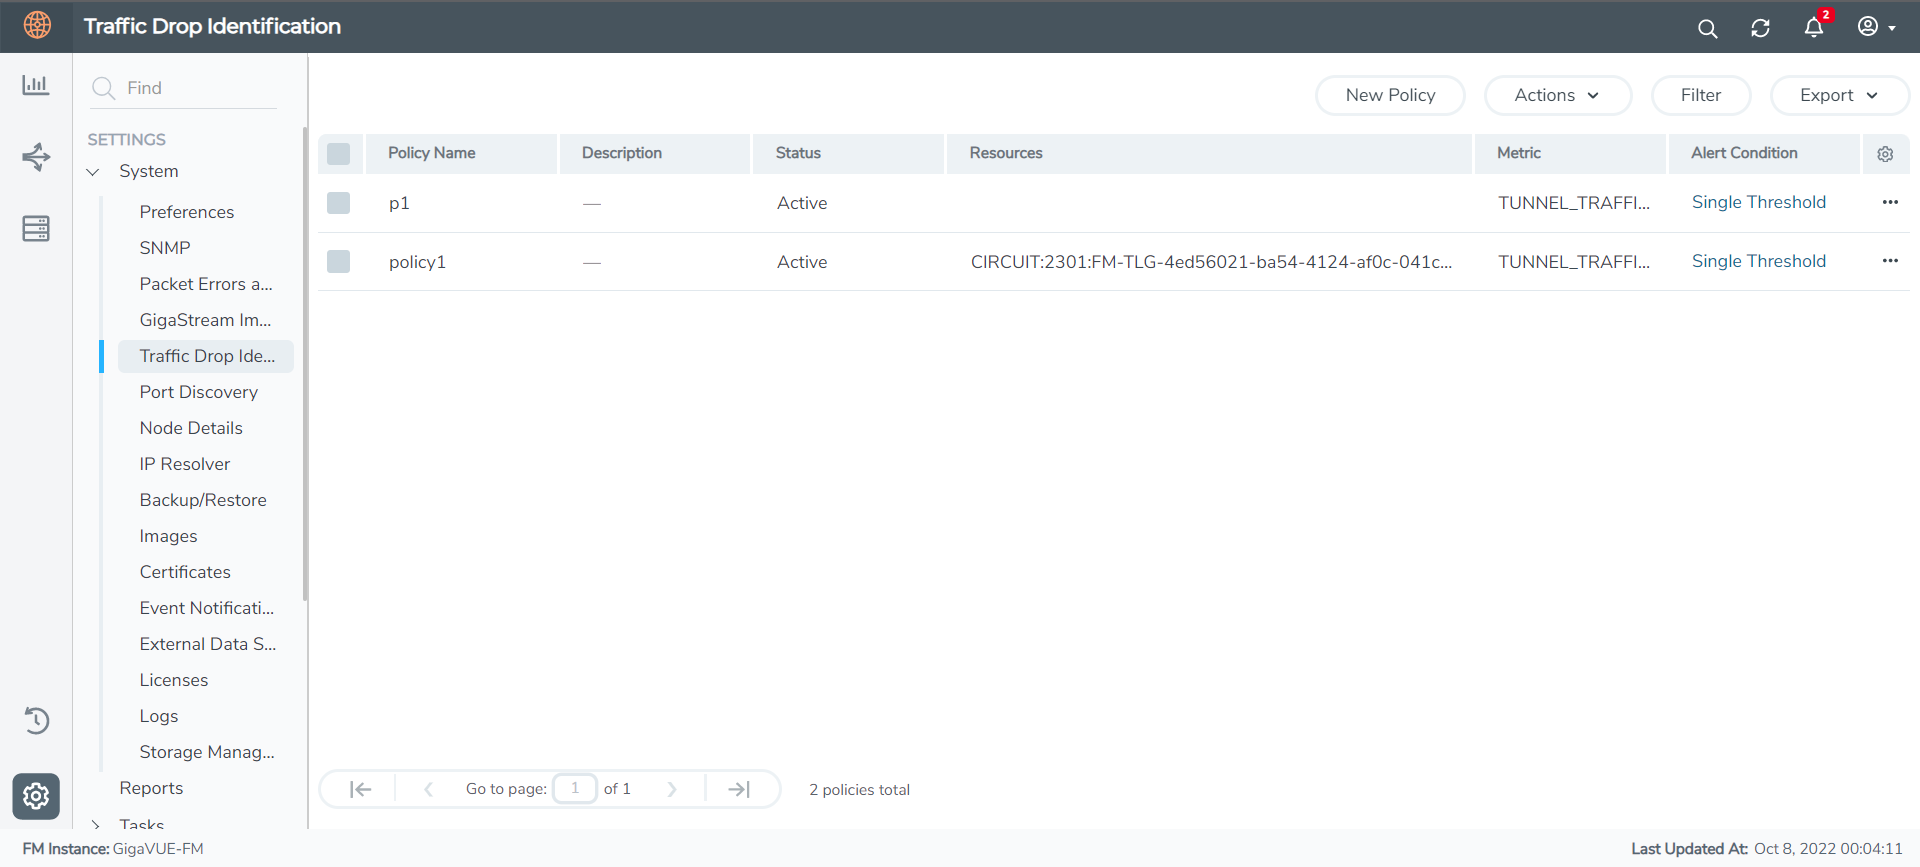Go to previous page arrow
Viewport: 1920px width, 867px height.
pyautogui.click(x=428, y=789)
